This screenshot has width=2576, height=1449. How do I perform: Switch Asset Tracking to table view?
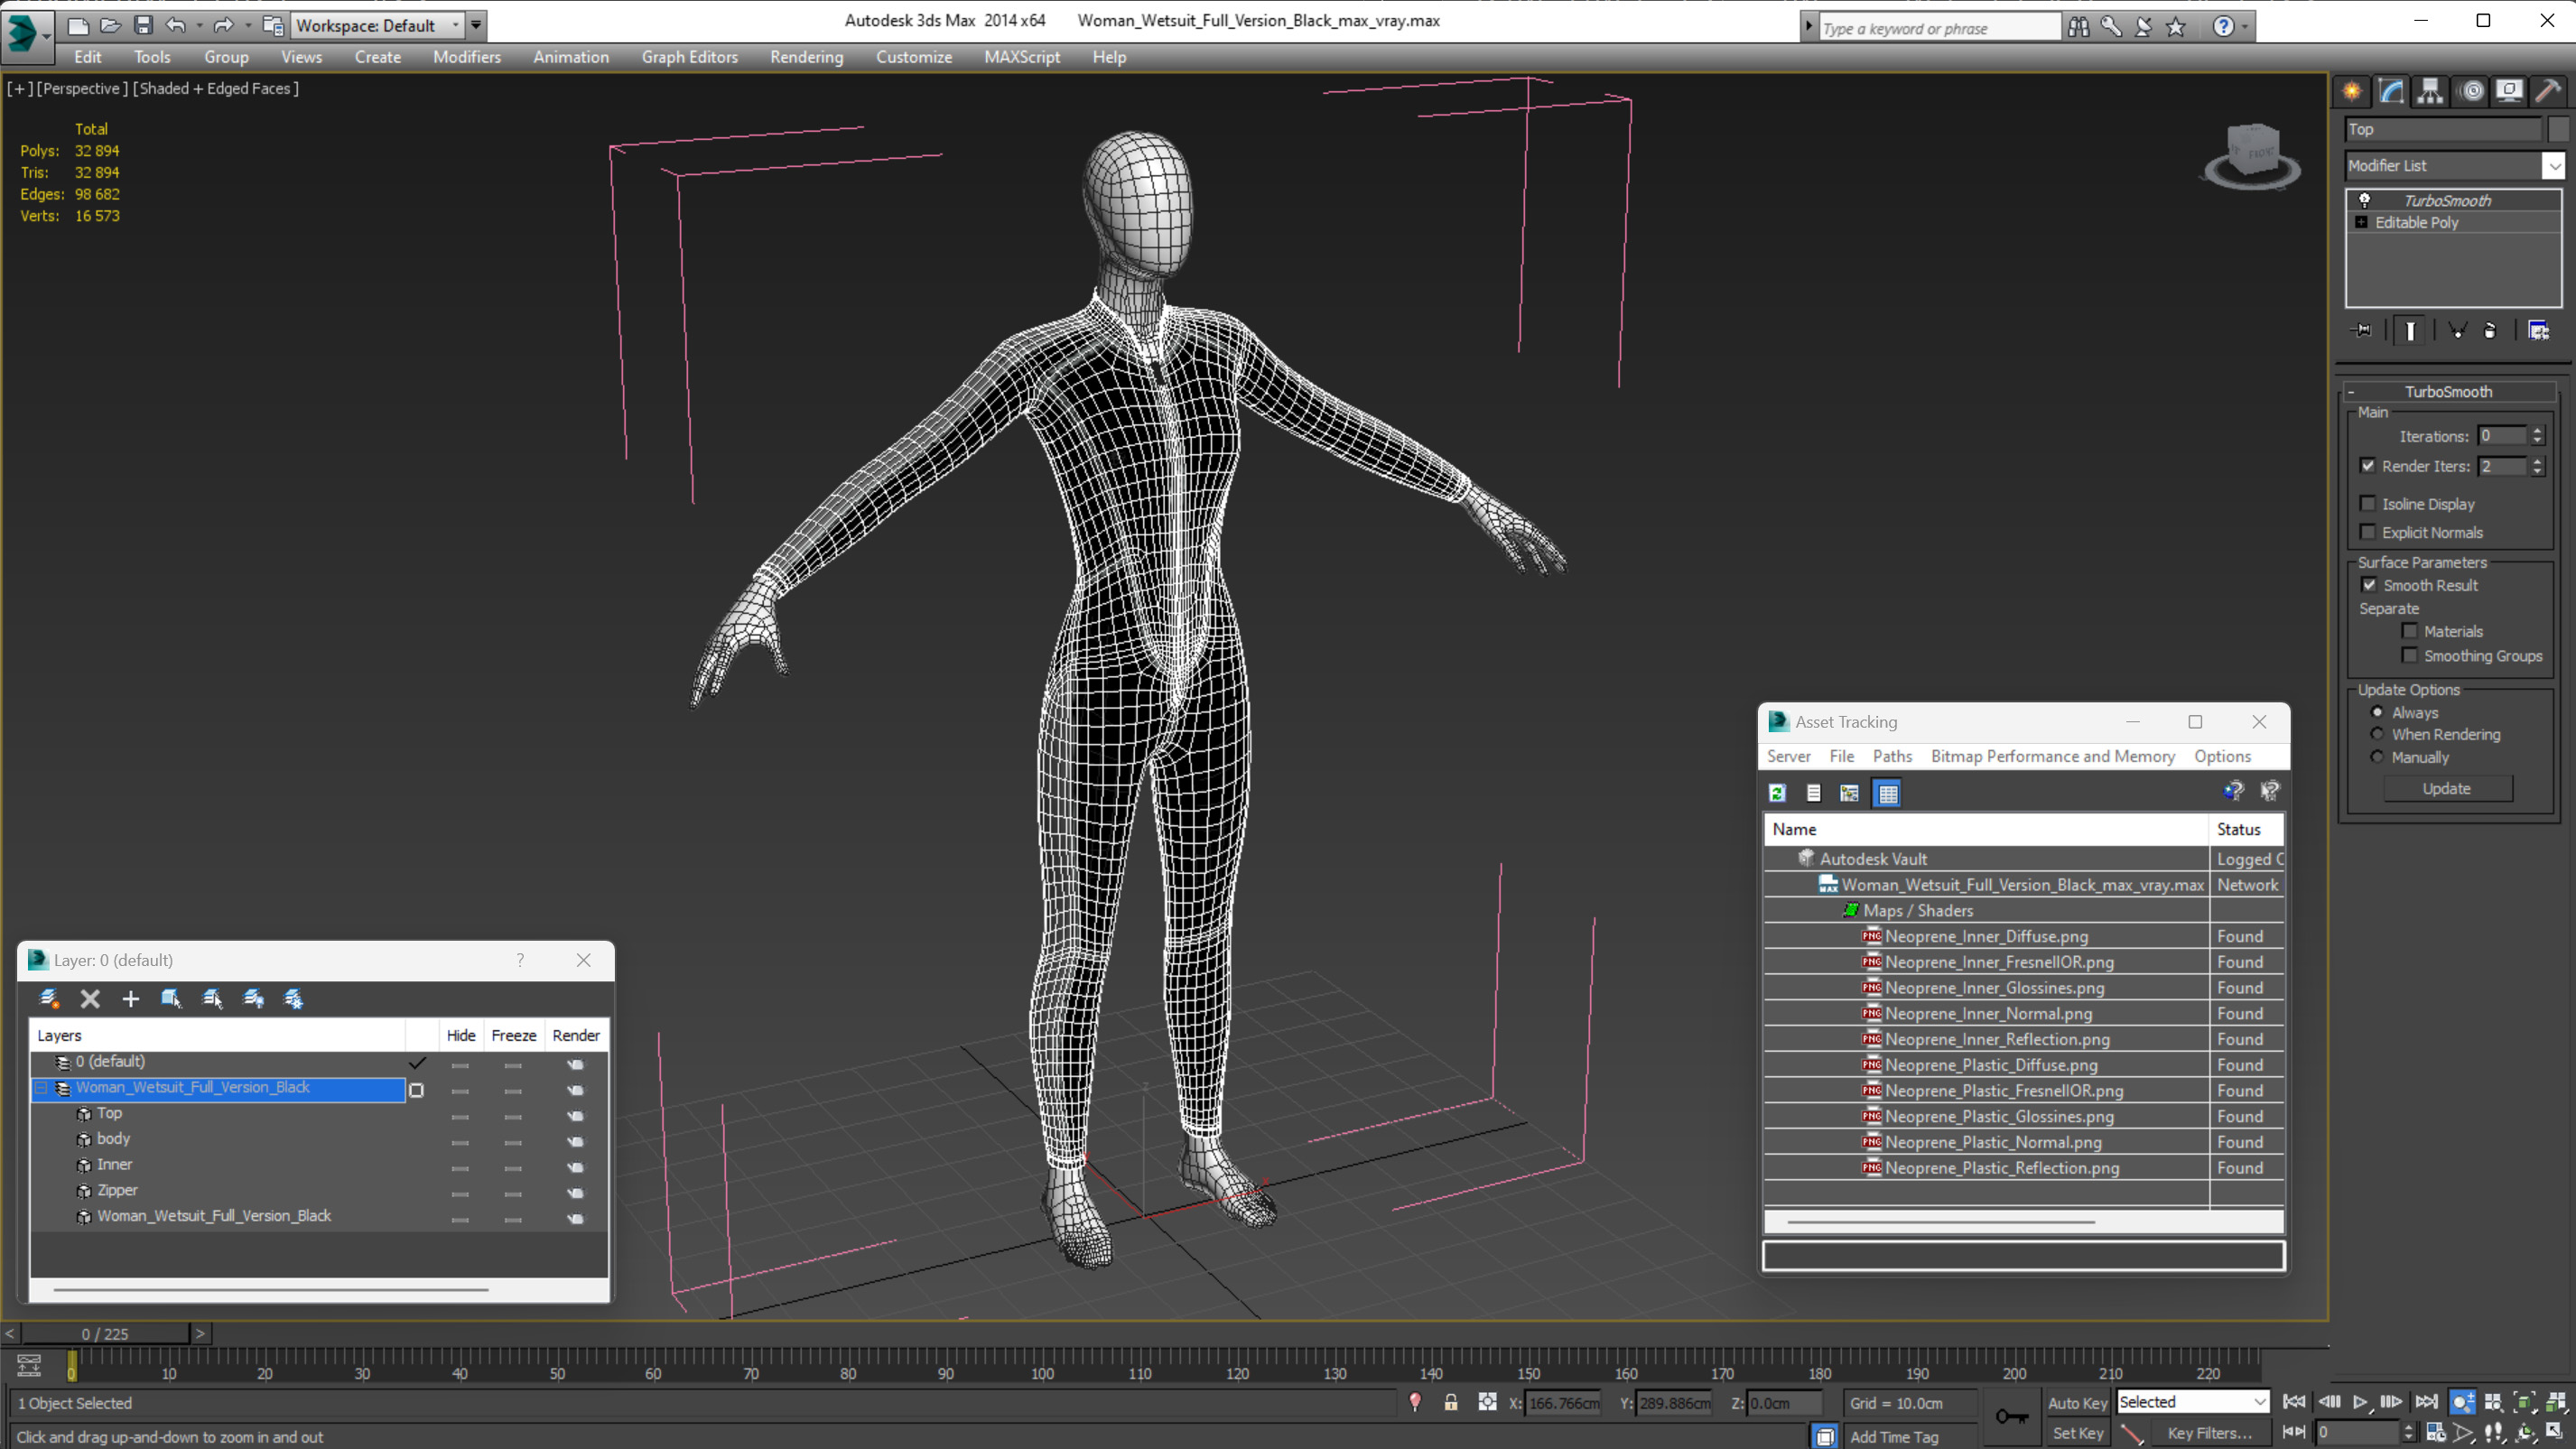1887,793
